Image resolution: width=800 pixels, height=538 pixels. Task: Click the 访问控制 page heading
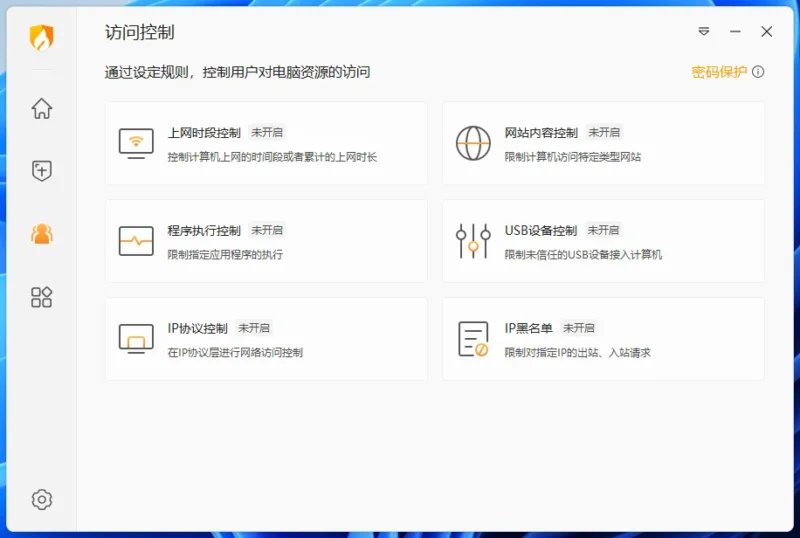click(x=140, y=33)
